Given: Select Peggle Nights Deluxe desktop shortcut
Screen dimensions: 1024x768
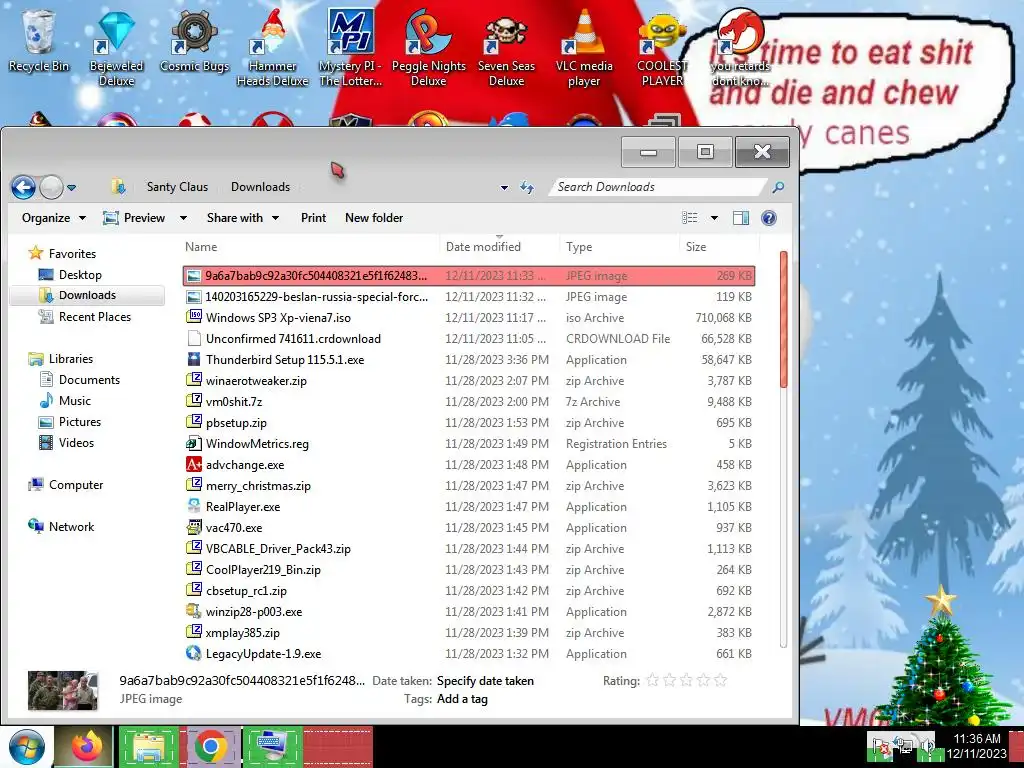Looking at the screenshot, I should [428, 47].
